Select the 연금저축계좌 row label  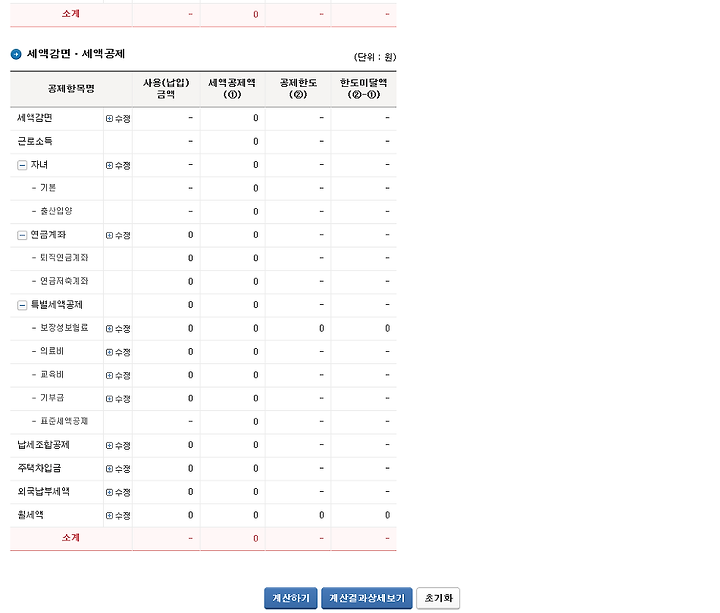pos(64,281)
